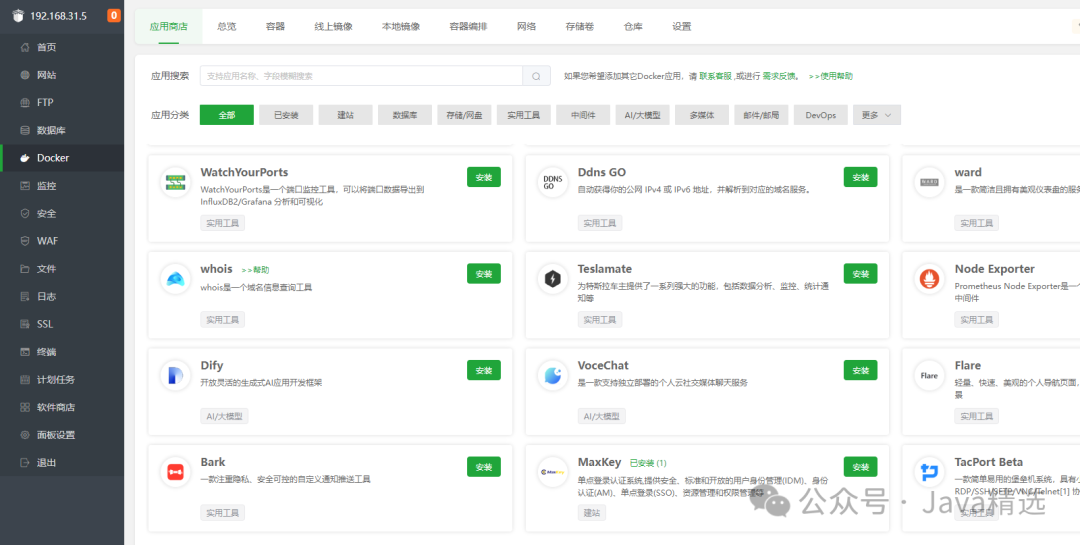The height and width of the screenshot is (545, 1080).
Task: Expand the 更多 category dropdown
Action: click(x=876, y=115)
